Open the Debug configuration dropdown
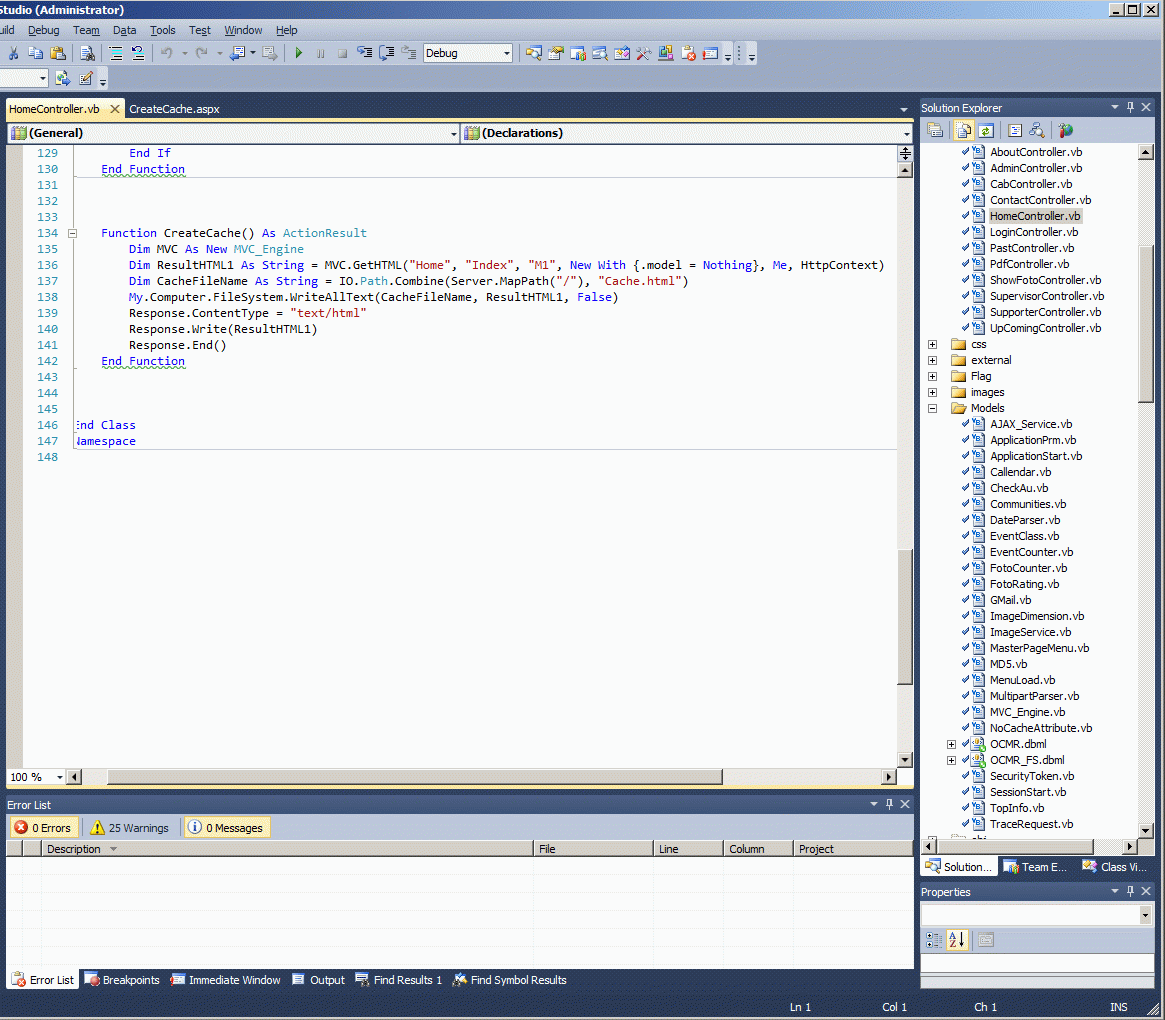This screenshot has height=1020, width=1165. (x=507, y=53)
